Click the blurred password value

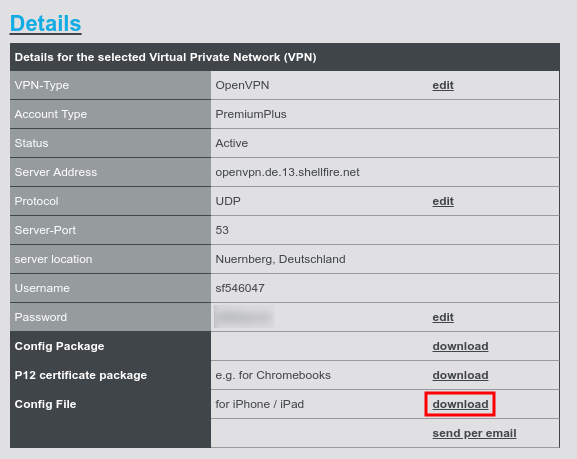pyautogui.click(x=244, y=317)
